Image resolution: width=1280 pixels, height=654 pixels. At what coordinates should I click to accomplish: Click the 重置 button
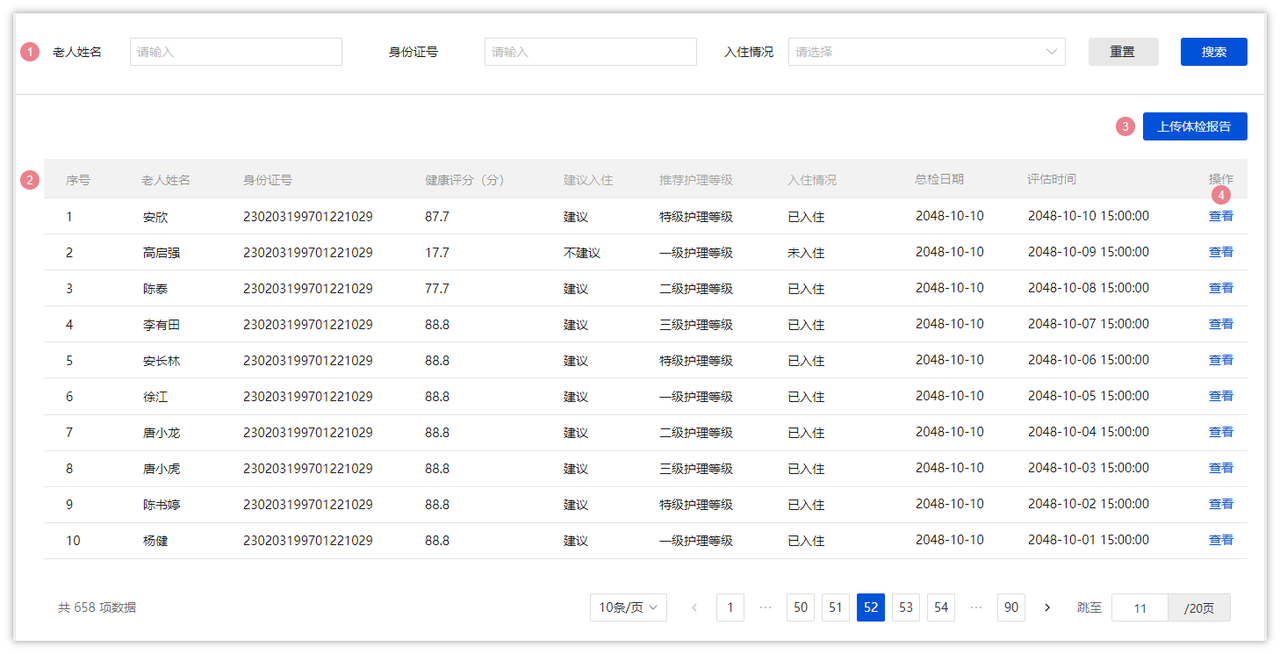pyautogui.click(x=1123, y=52)
